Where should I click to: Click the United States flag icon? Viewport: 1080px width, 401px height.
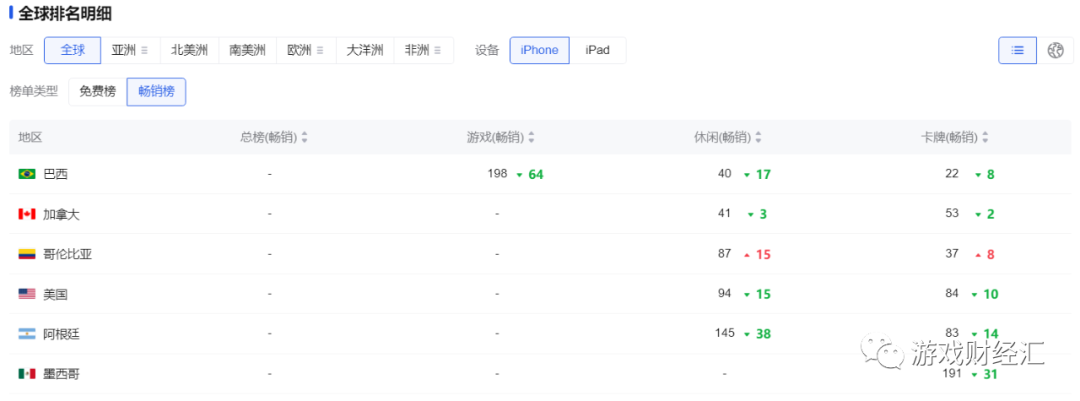pos(27,294)
